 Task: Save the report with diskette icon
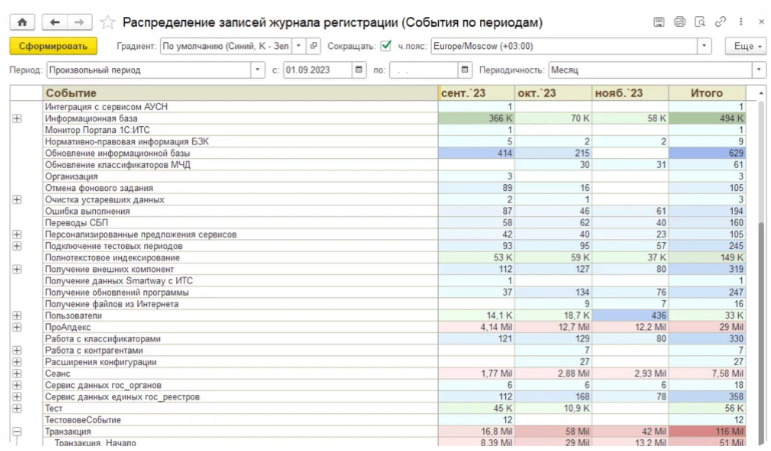(x=659, y=22)
